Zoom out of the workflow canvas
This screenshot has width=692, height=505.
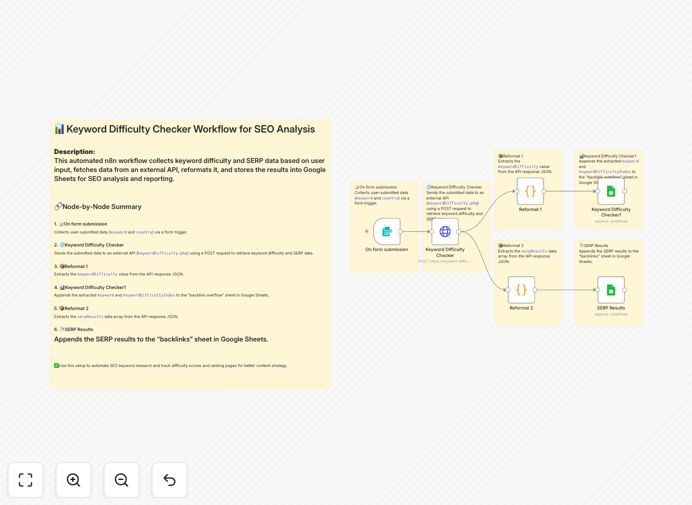[121, 480]
